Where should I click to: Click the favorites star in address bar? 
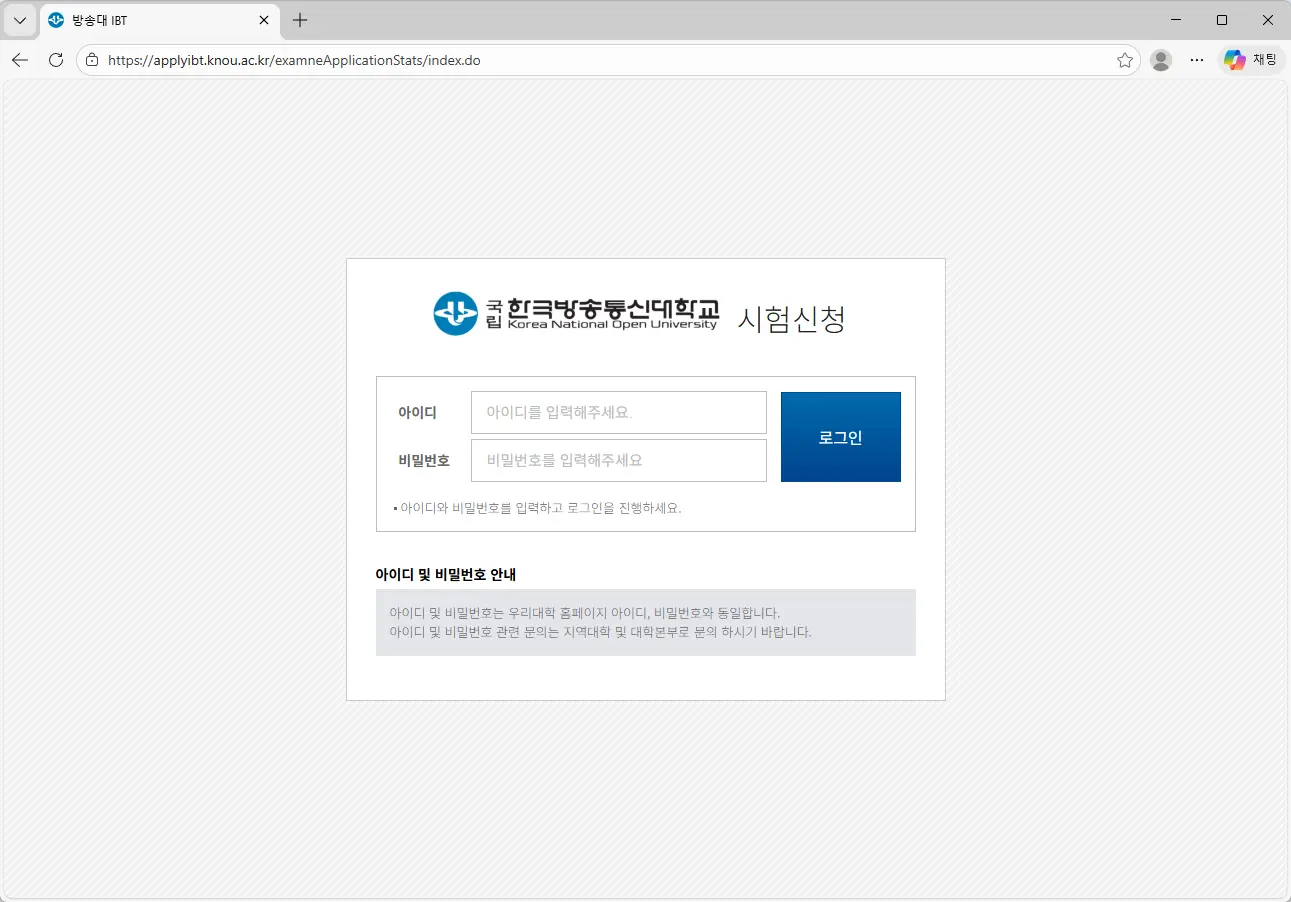click(x=1124, y=59)
